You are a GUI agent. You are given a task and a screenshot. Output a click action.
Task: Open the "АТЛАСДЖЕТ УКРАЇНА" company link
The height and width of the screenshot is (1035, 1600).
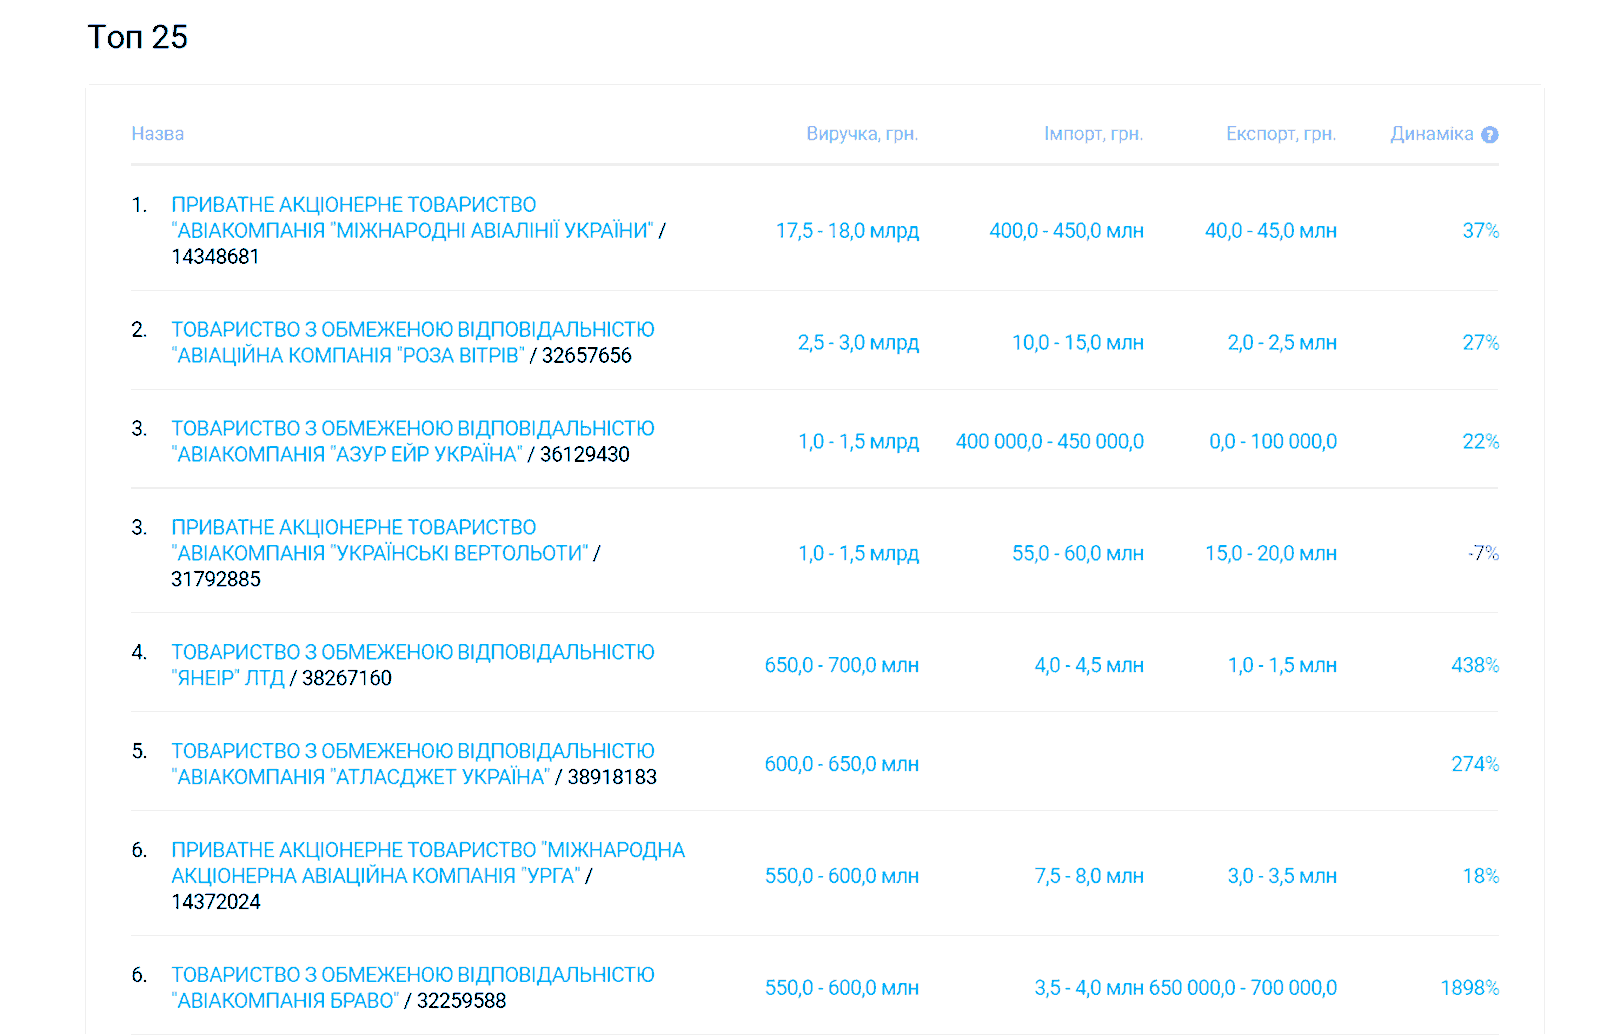[413, 764]
